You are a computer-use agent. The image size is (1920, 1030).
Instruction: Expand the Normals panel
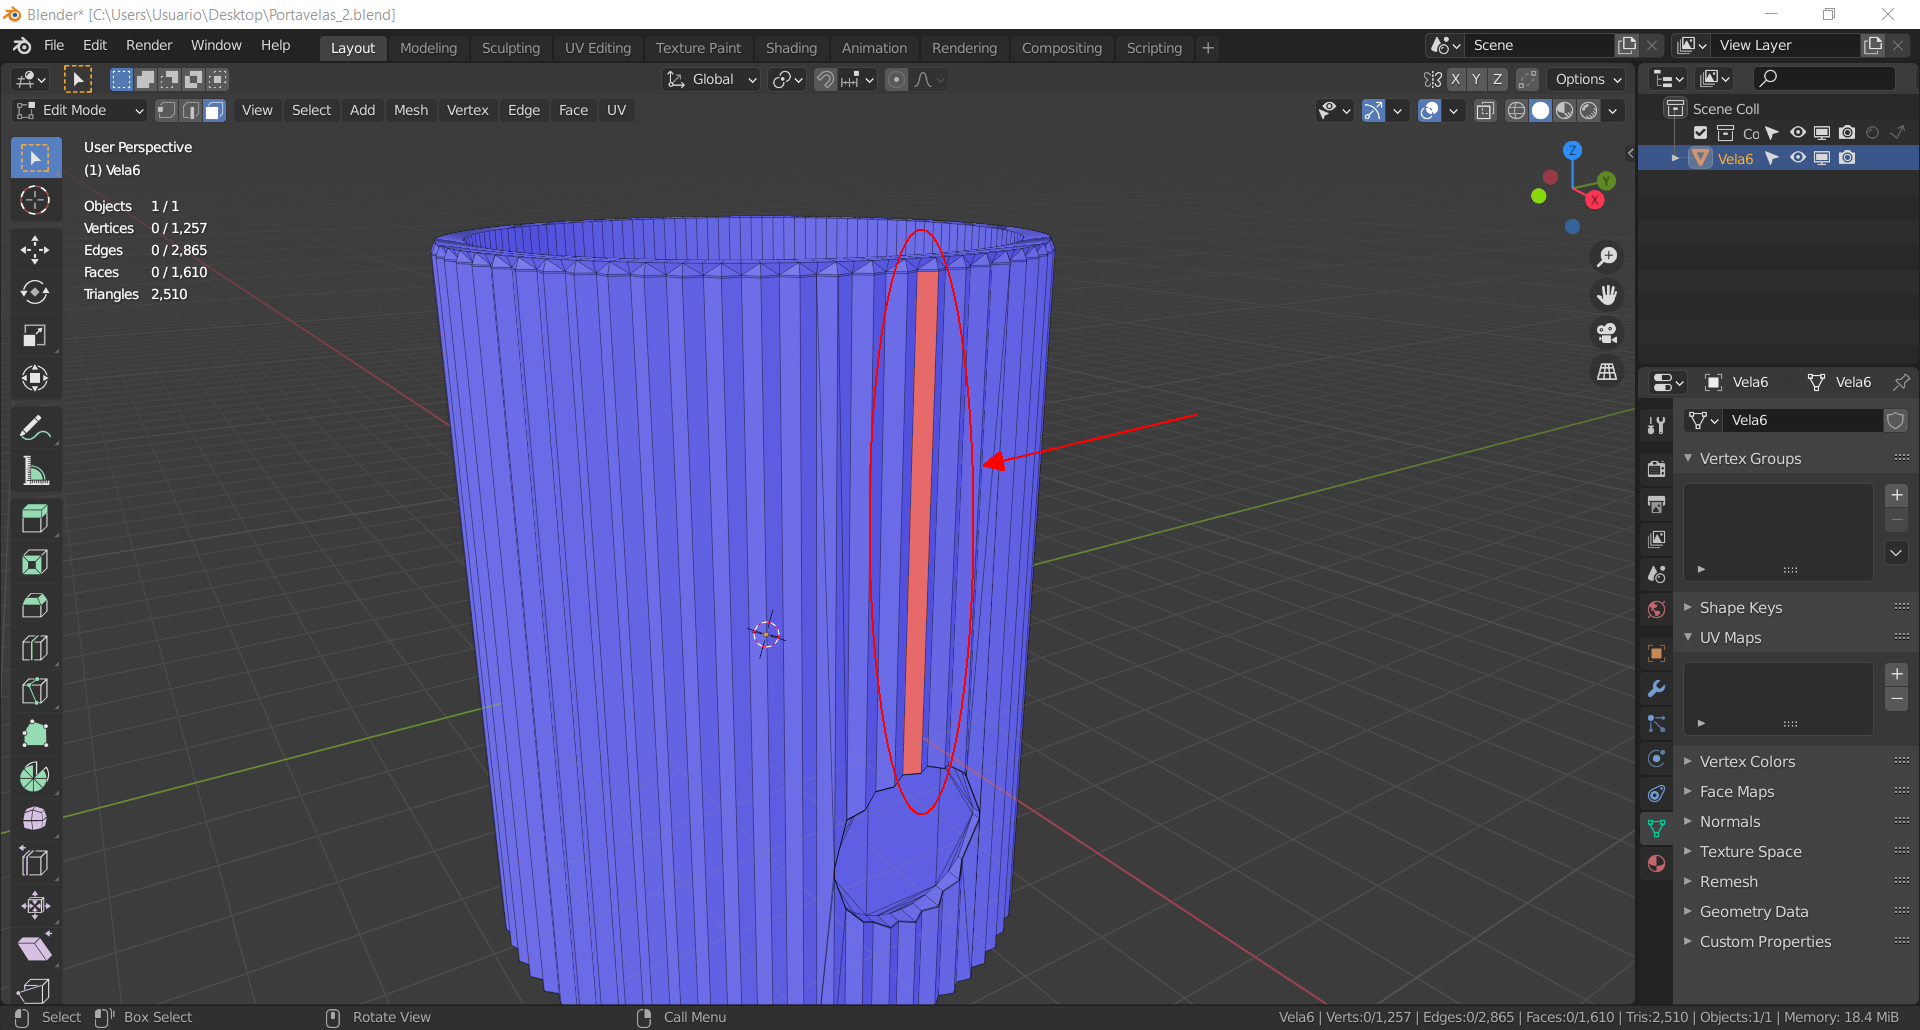(x=1730, y=822)
